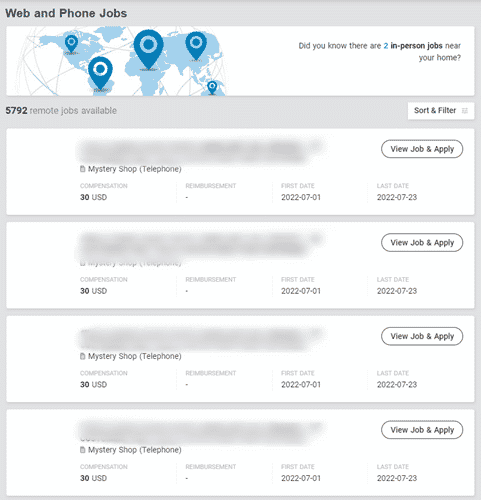481x500 pixels.
Task: Open the 2 in-person jobs link
Action: point(413,46)
